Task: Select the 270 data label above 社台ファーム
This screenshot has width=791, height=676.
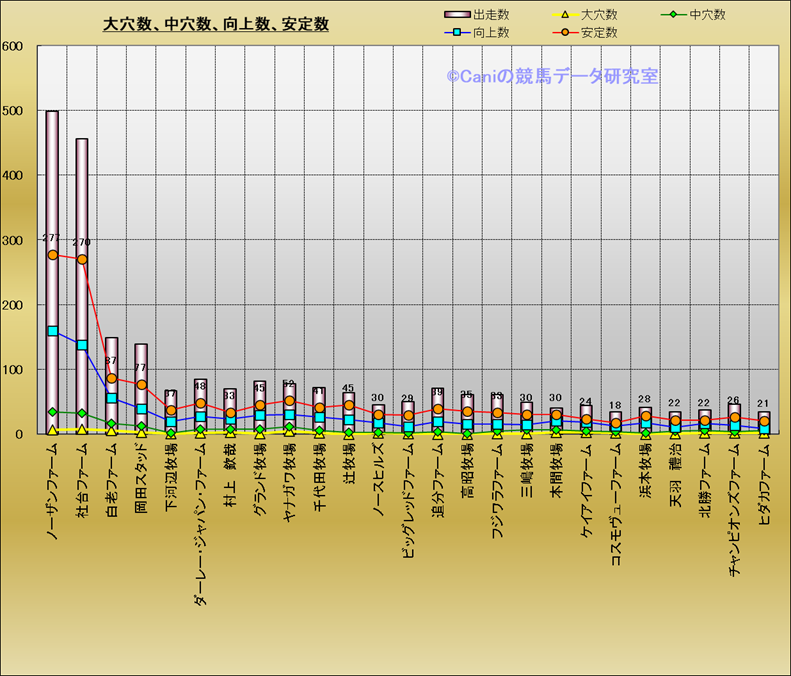Action: tap(82, 243)
